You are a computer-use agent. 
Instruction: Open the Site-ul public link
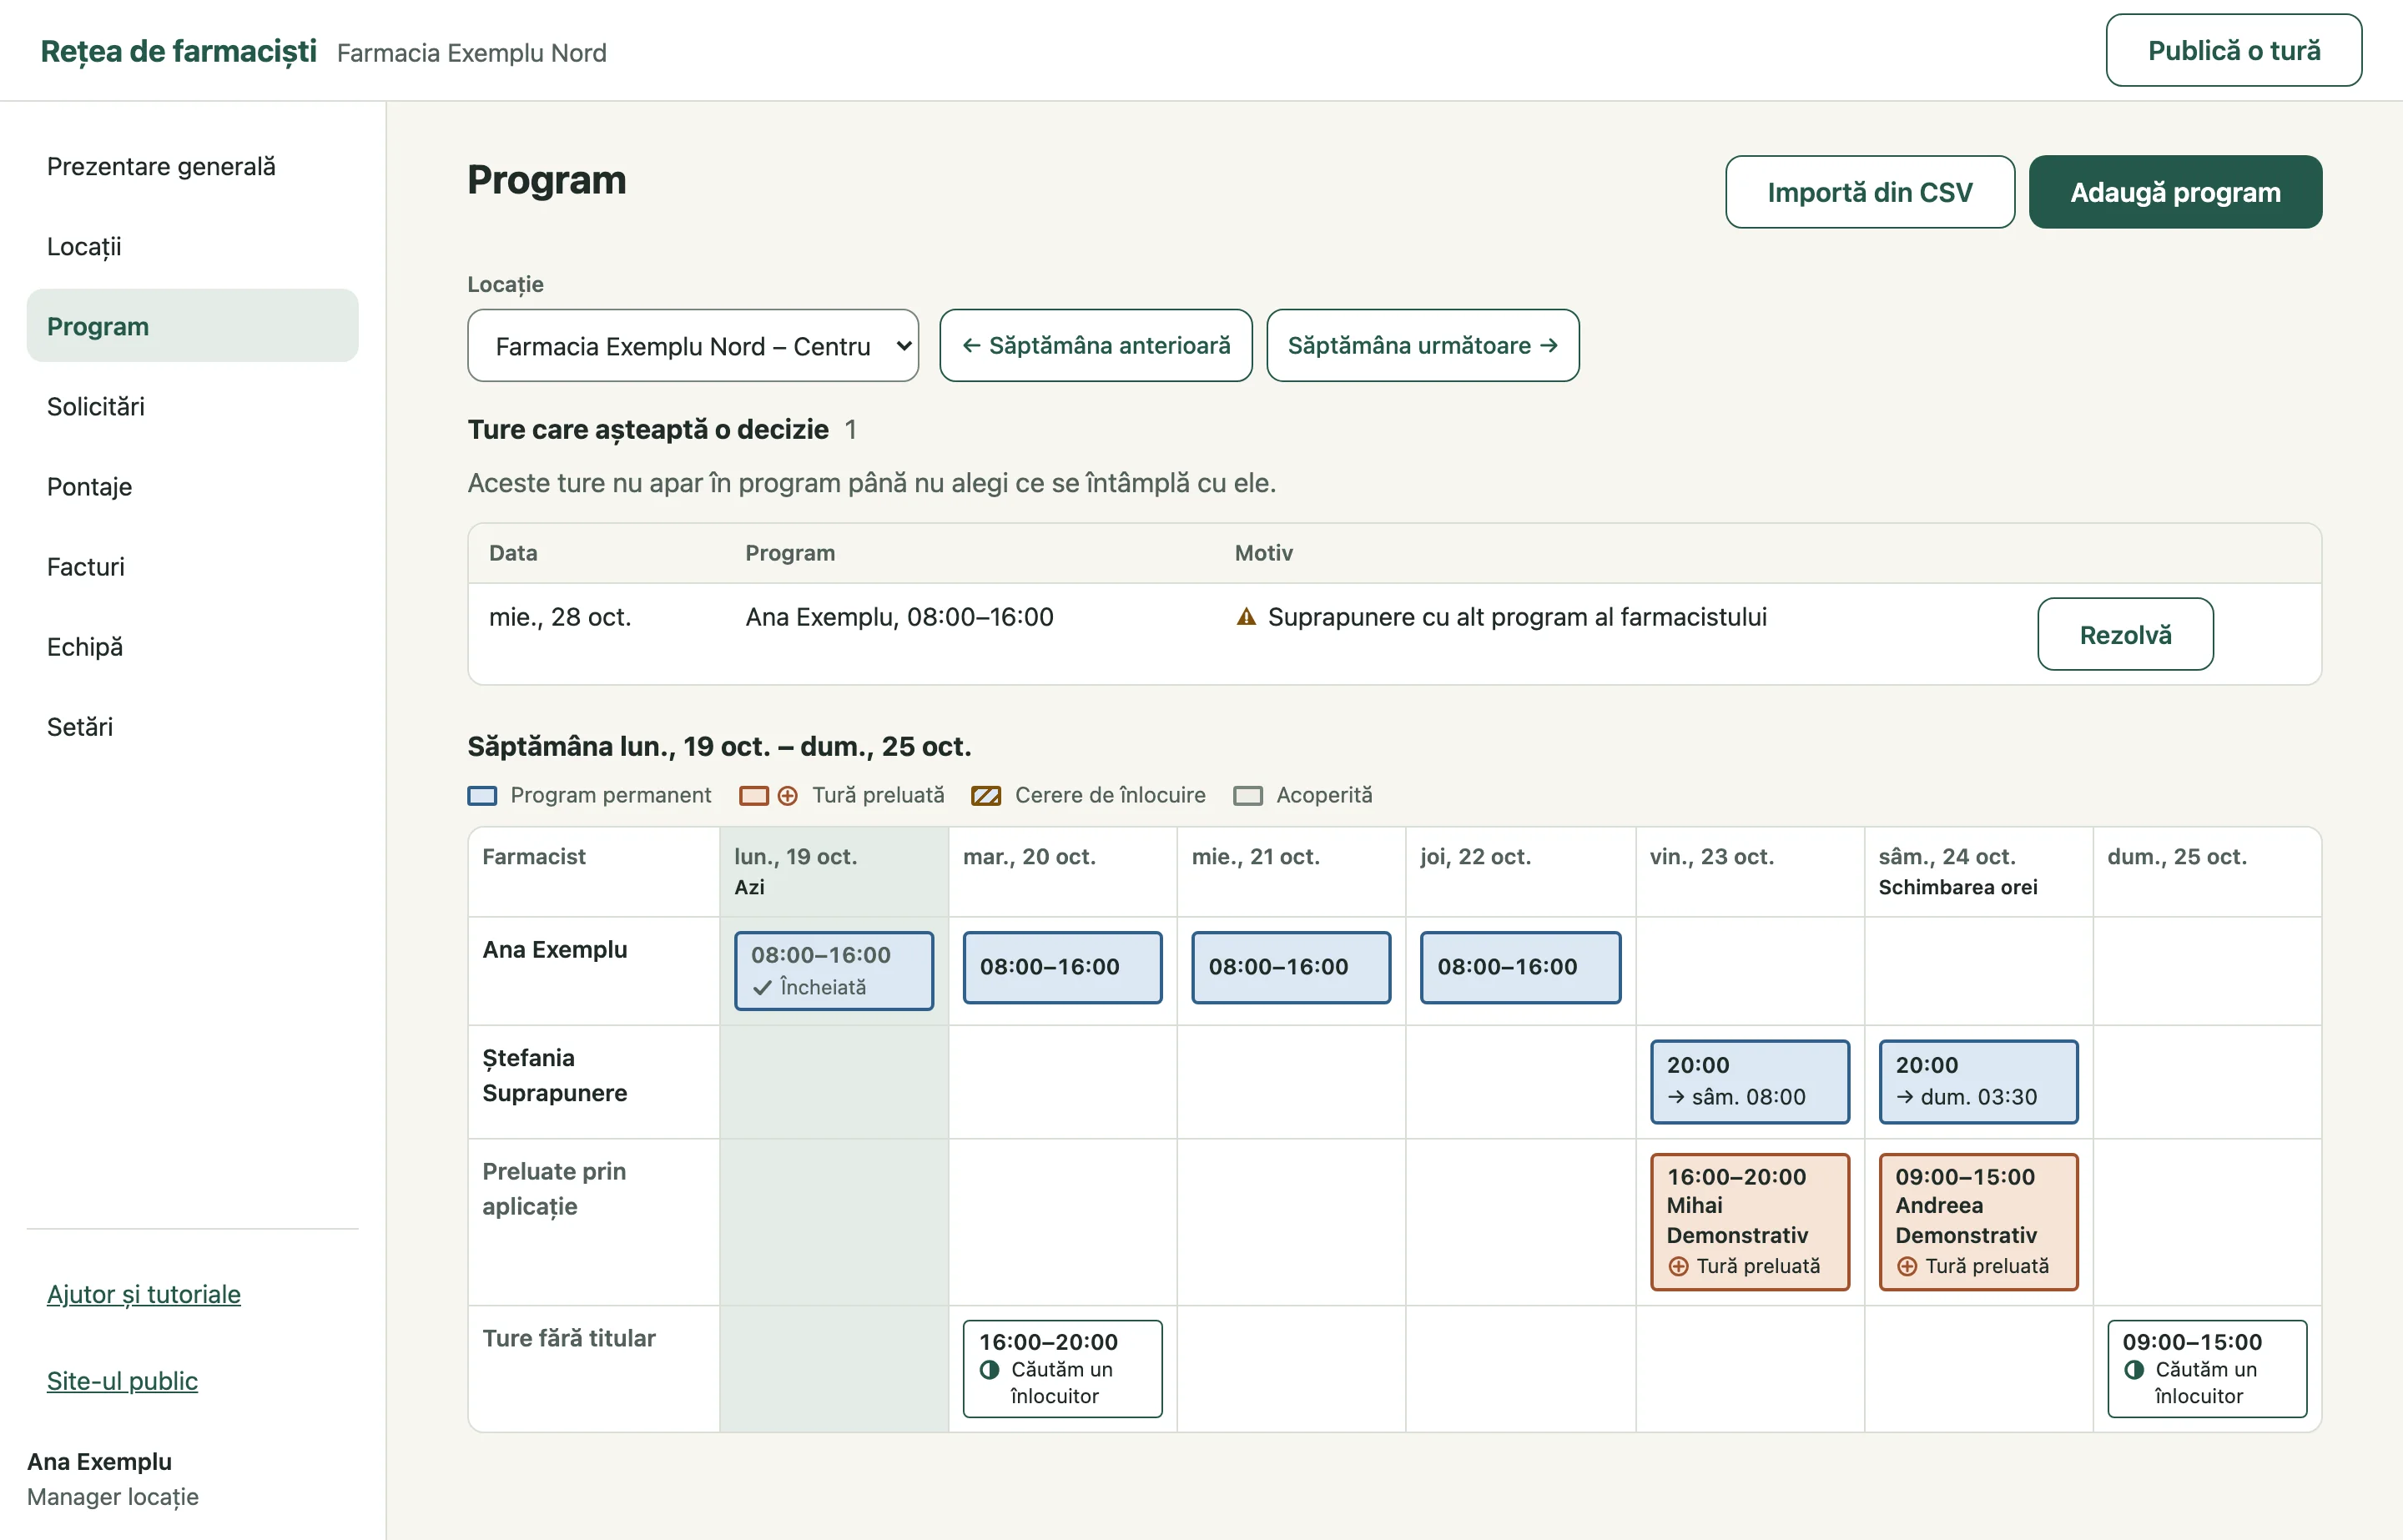(x=122, y=1381)
